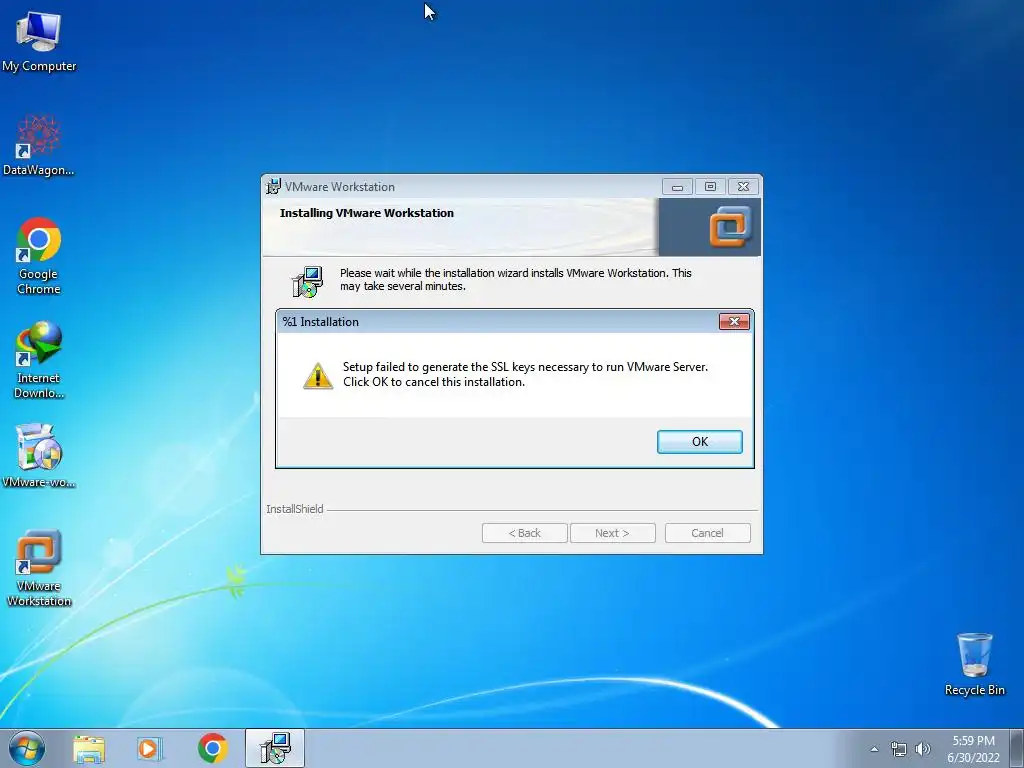Open the Windows Start menu
The width and height of the screenshot is (1024, 768).
pos(27,748)
